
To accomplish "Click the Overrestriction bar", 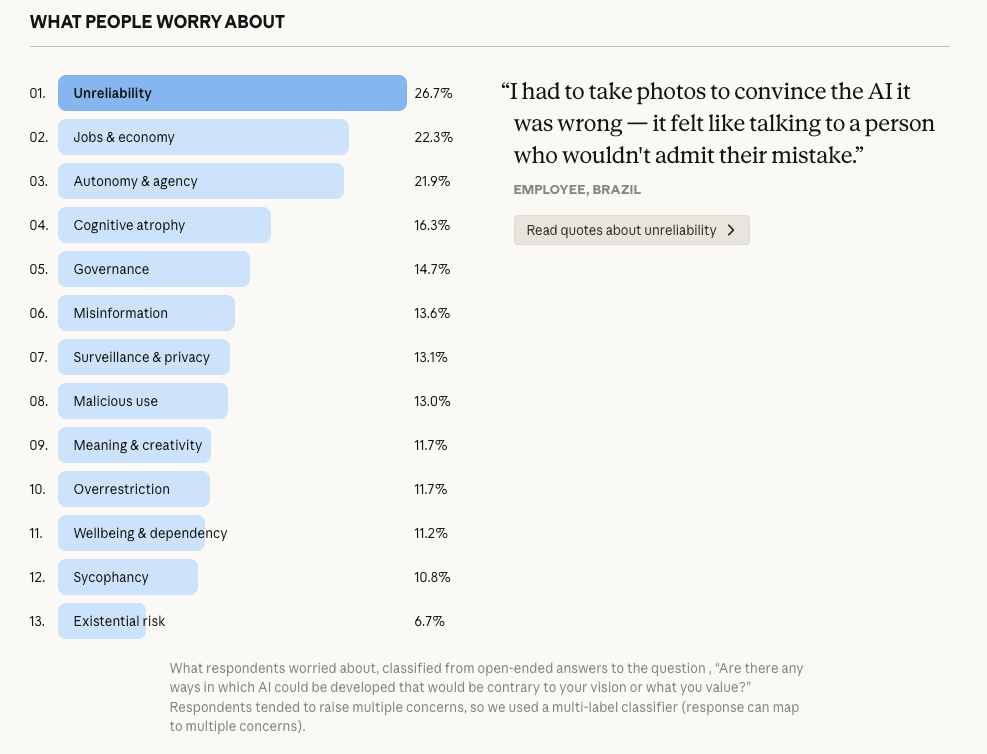I will click(x=133, y=489).
